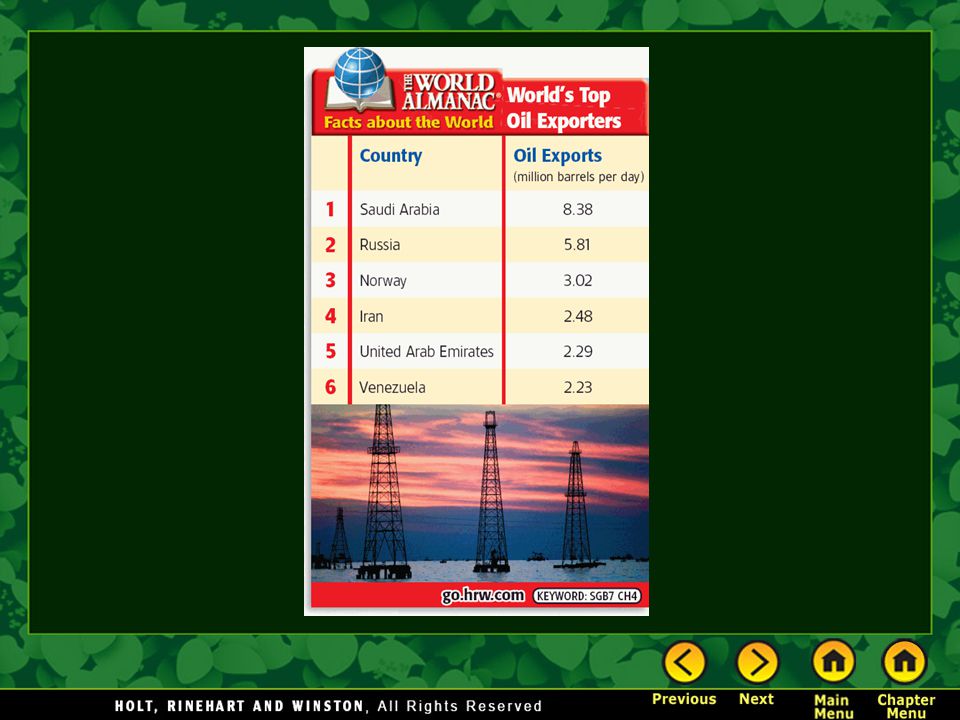Click the value 2.48
The height and width of the screenshot is (720, 960).
[x=578, y=317]
